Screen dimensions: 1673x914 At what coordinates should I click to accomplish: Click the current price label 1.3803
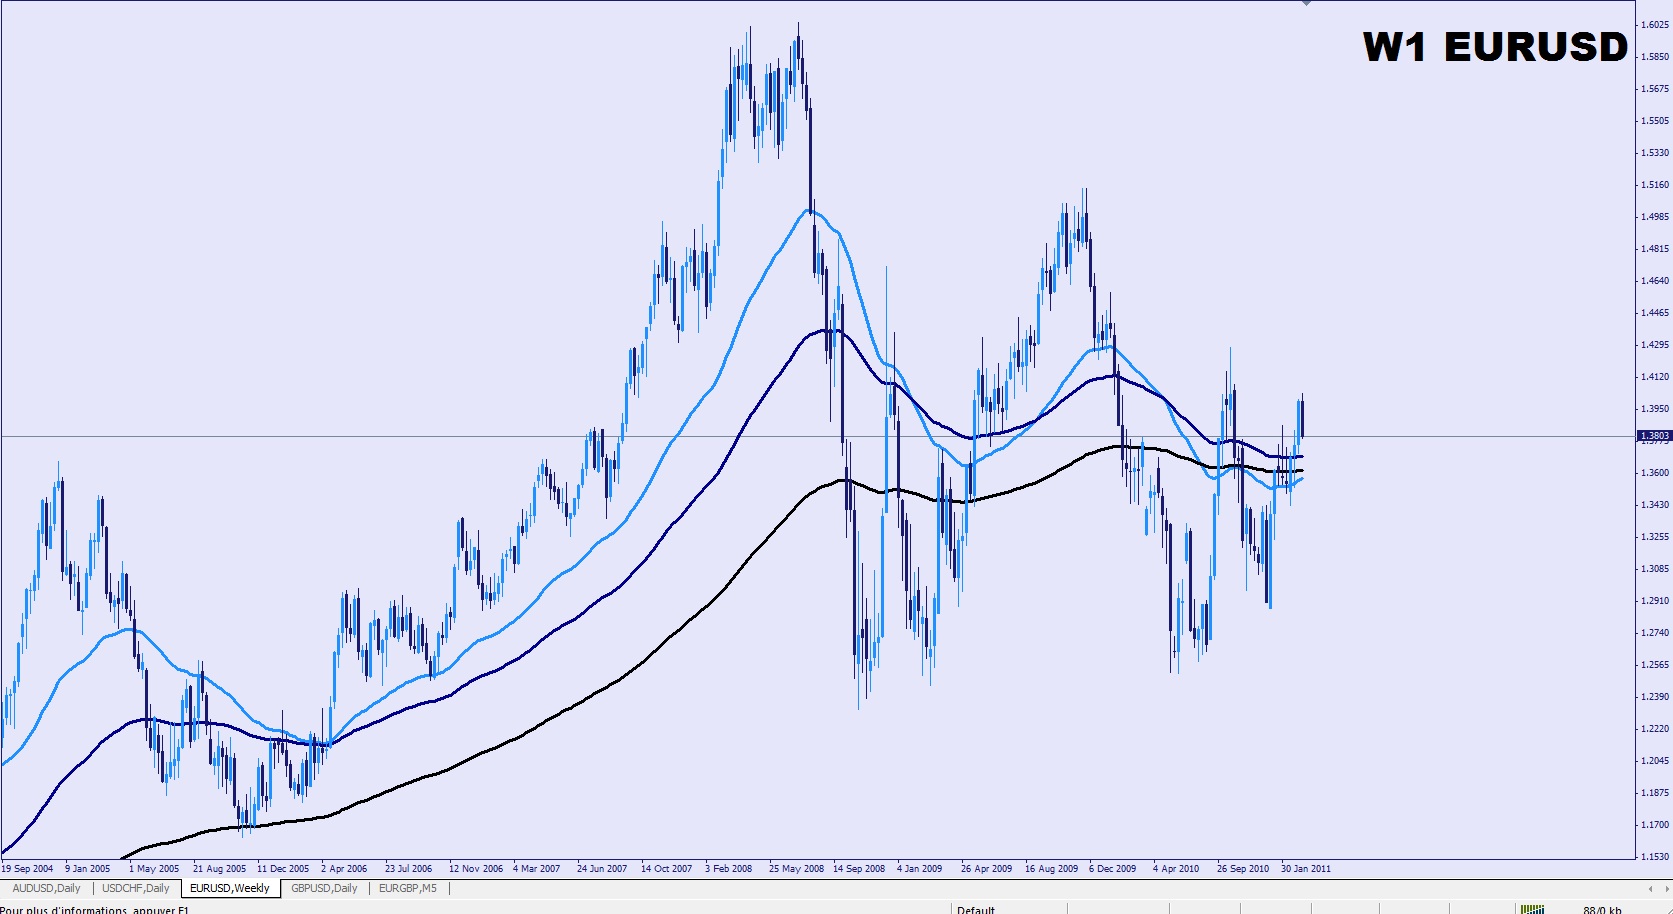coord(1654,436)
